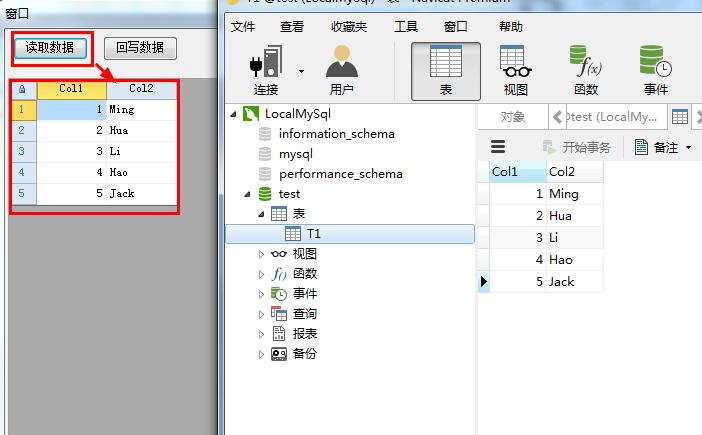Select the 函数 f() icon in tree
Image resolution: width=702 pixels, height=435 pixels.
click(x=279, y=274)
